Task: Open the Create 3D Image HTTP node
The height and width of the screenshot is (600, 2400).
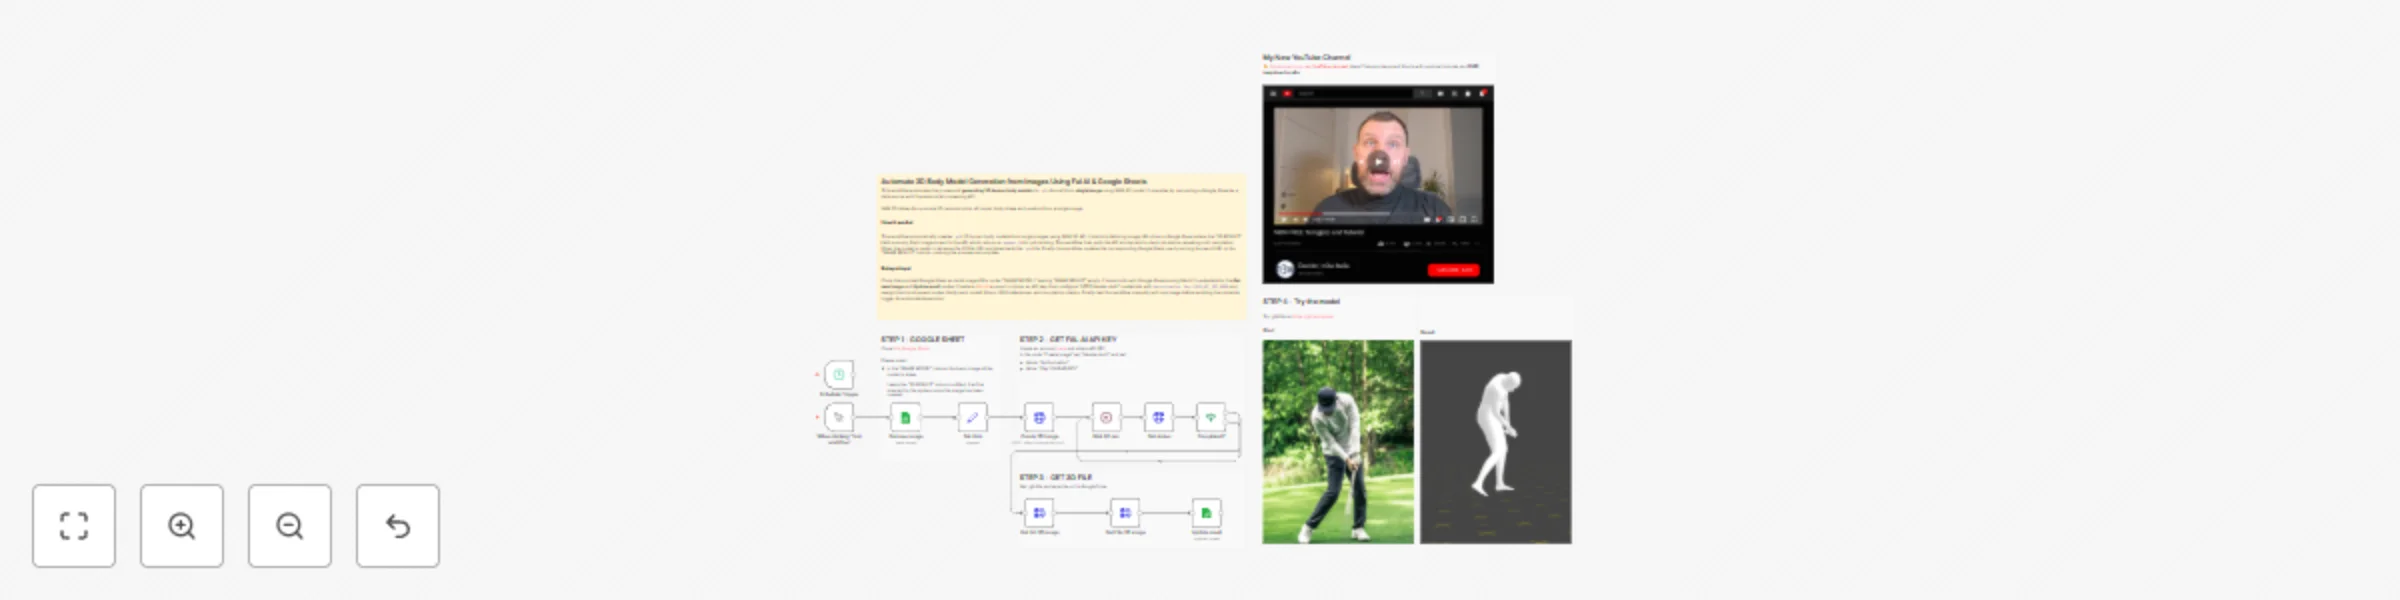Action: 1039,417
